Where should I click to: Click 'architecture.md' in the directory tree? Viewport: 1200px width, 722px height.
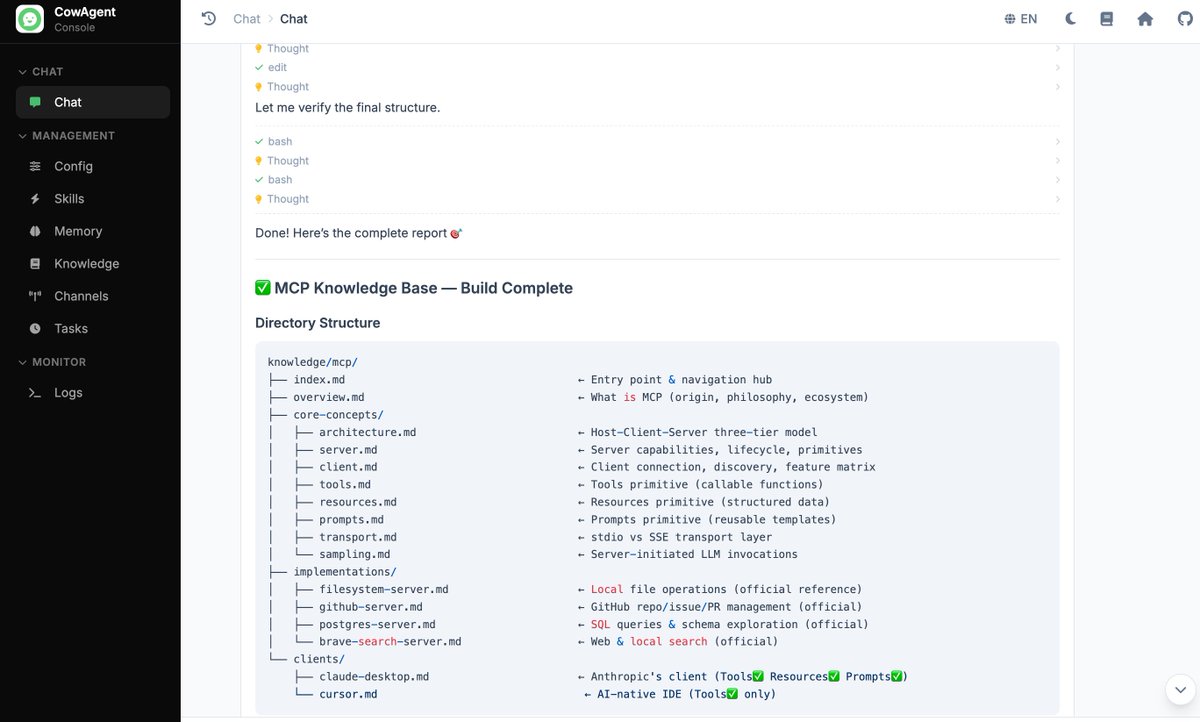367,432
